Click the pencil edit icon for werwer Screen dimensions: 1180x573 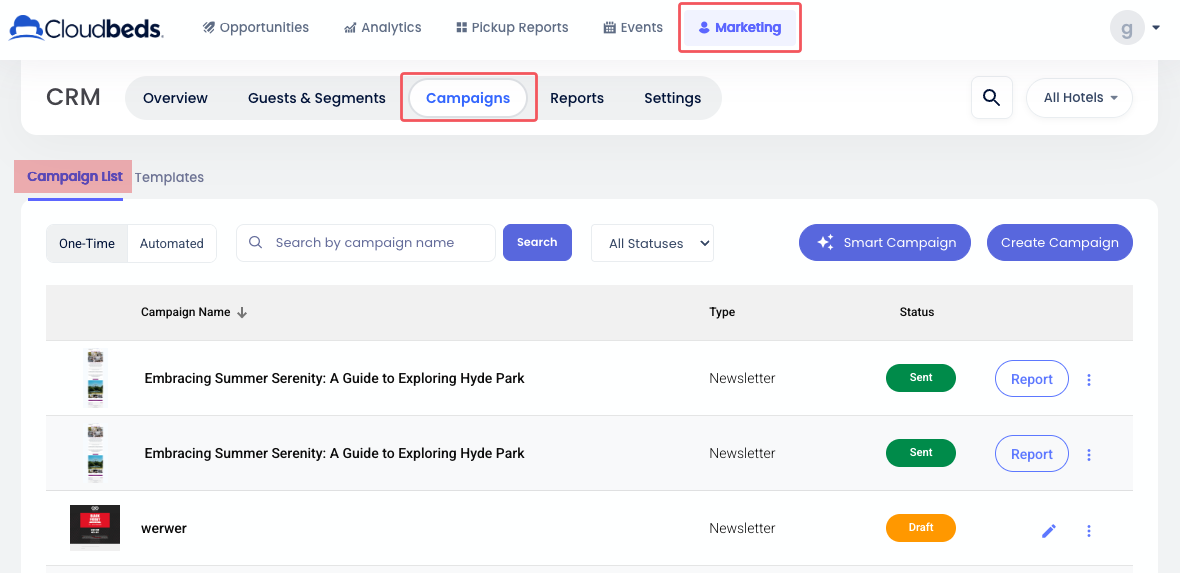[x=1048, y=531]
